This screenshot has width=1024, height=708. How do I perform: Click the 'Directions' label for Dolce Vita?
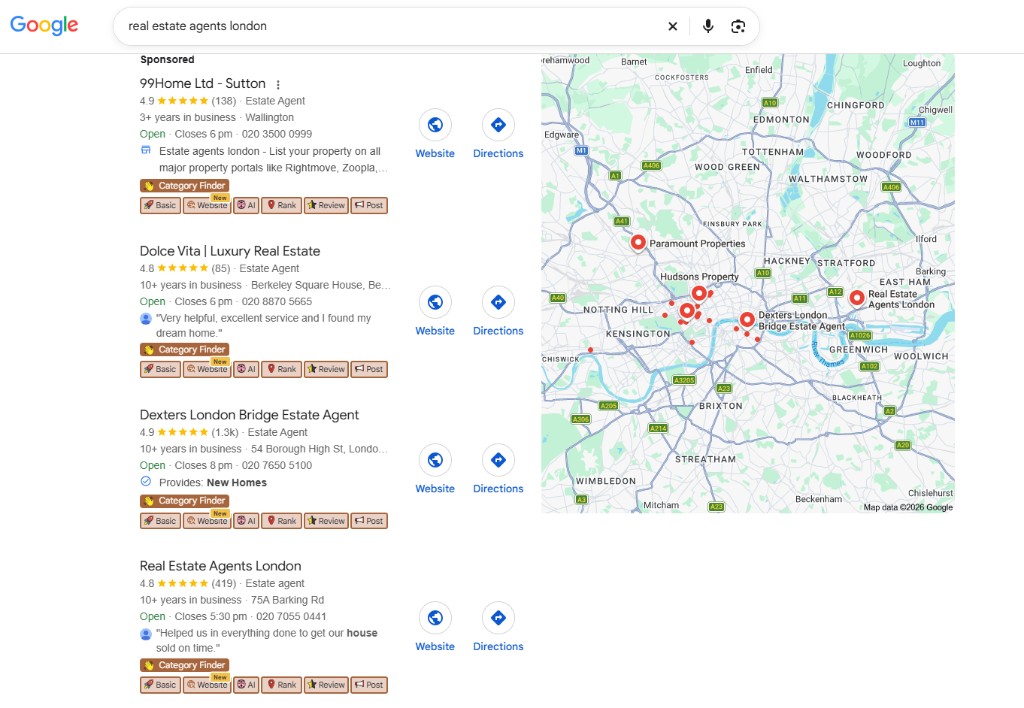click(x=498, y=331)
